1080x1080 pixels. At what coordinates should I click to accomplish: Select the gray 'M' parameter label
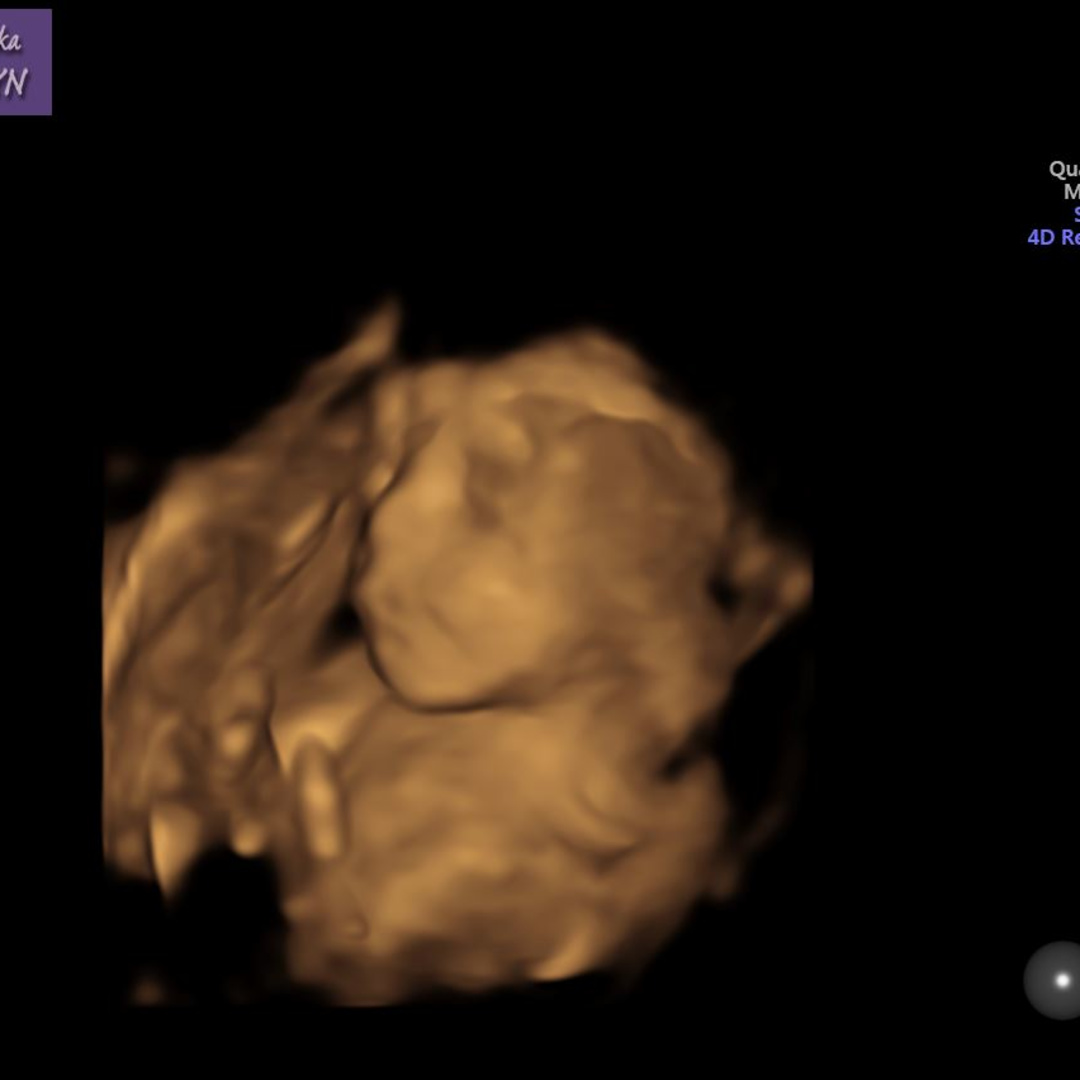[x=1071, y=192]
